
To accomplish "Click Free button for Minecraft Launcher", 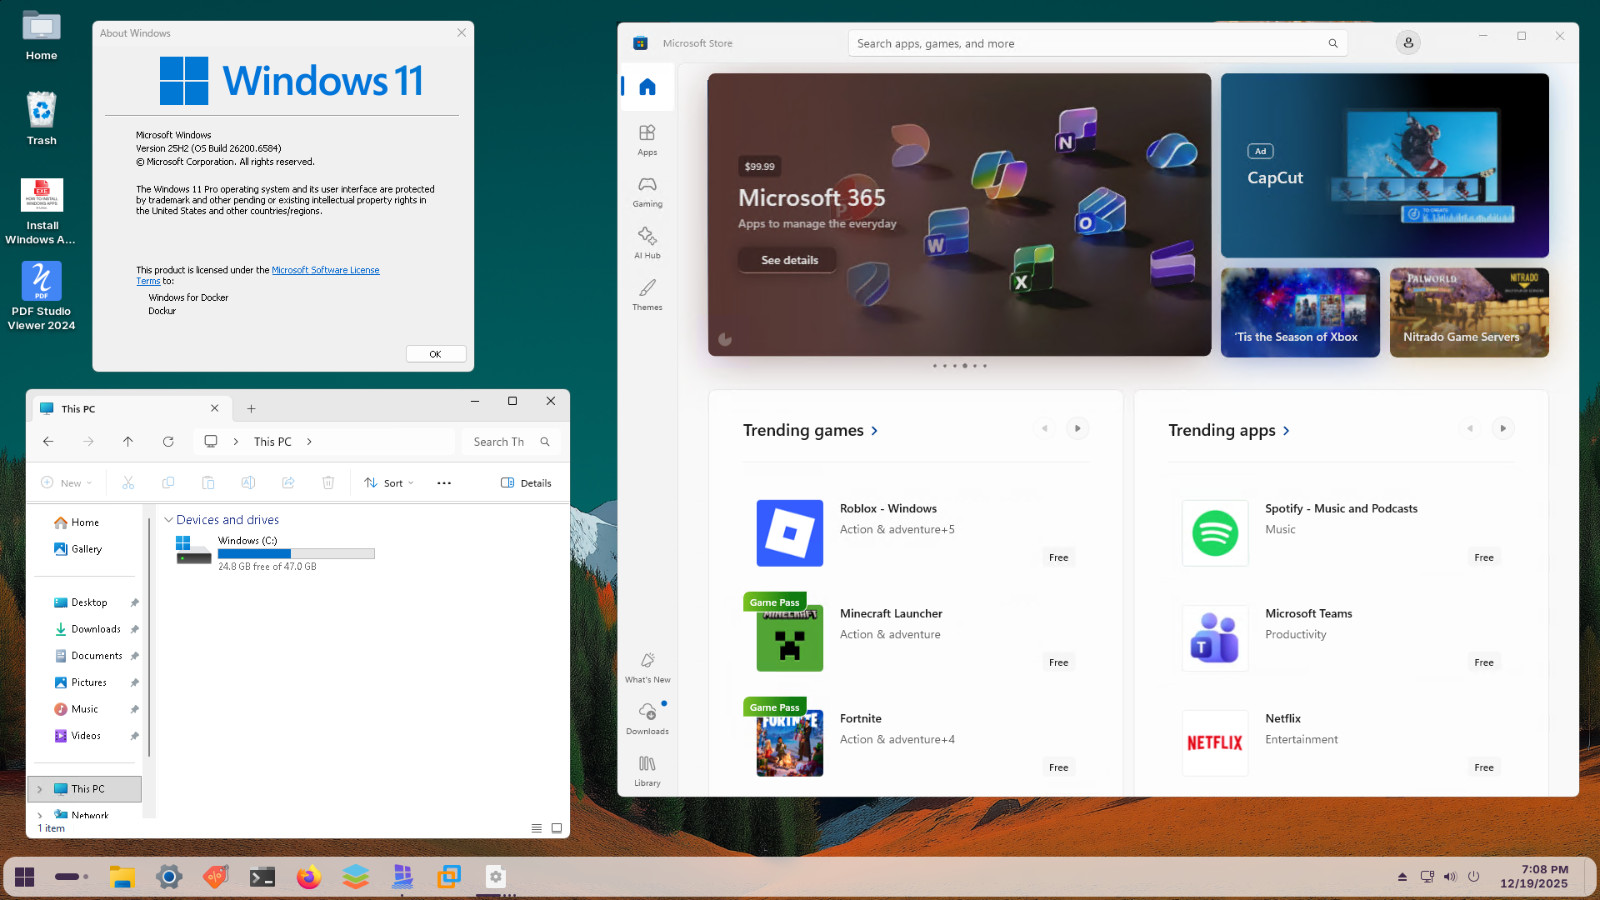I will (1059, 663).
